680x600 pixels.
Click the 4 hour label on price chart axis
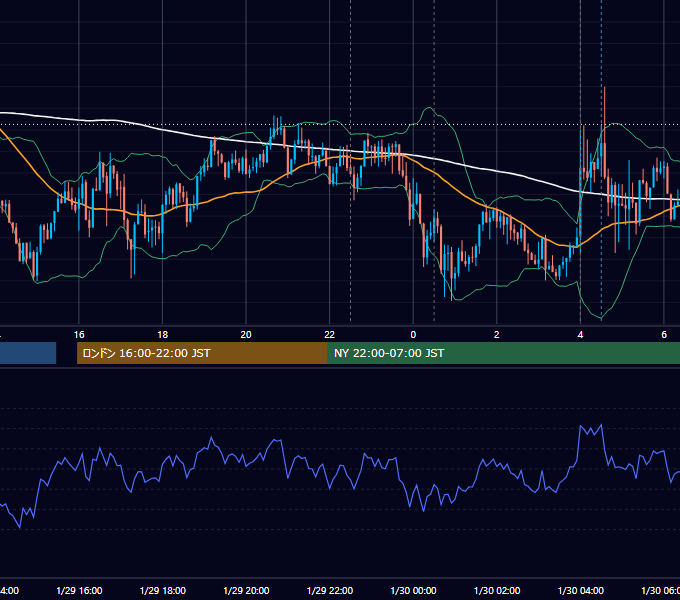(x=580, y=335)
